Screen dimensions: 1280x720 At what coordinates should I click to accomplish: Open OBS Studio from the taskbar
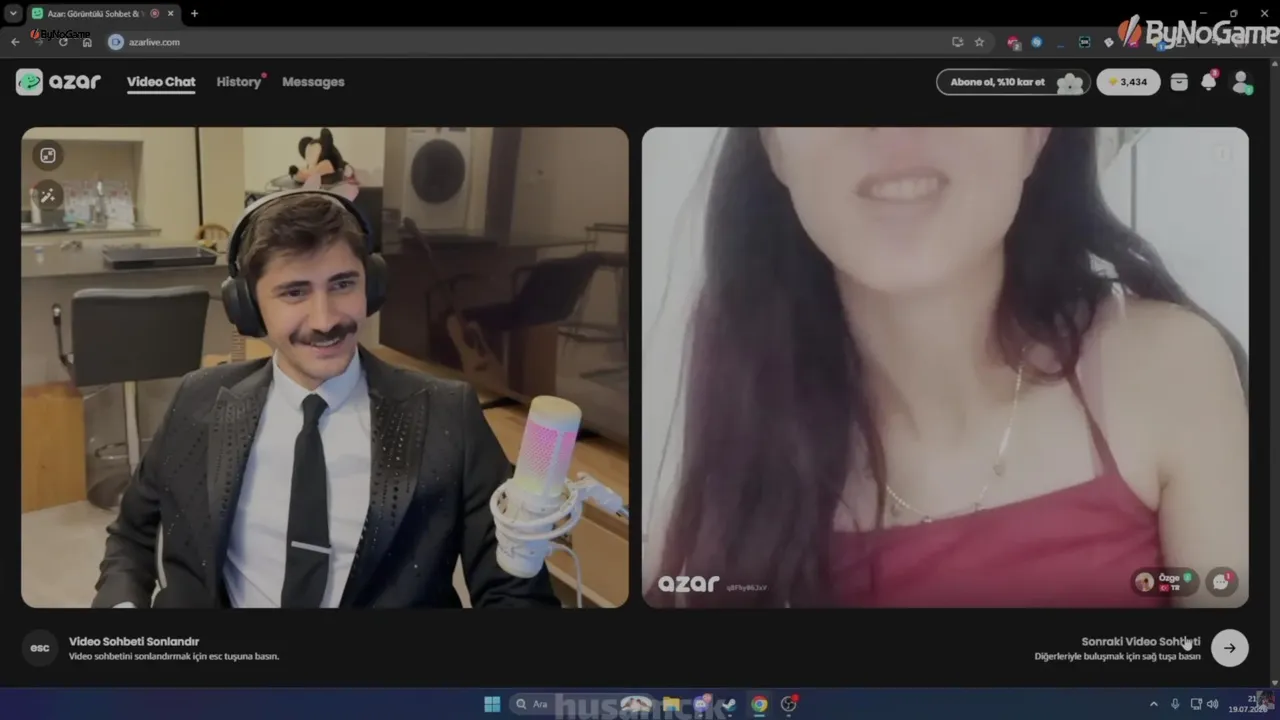click(789, 704)
